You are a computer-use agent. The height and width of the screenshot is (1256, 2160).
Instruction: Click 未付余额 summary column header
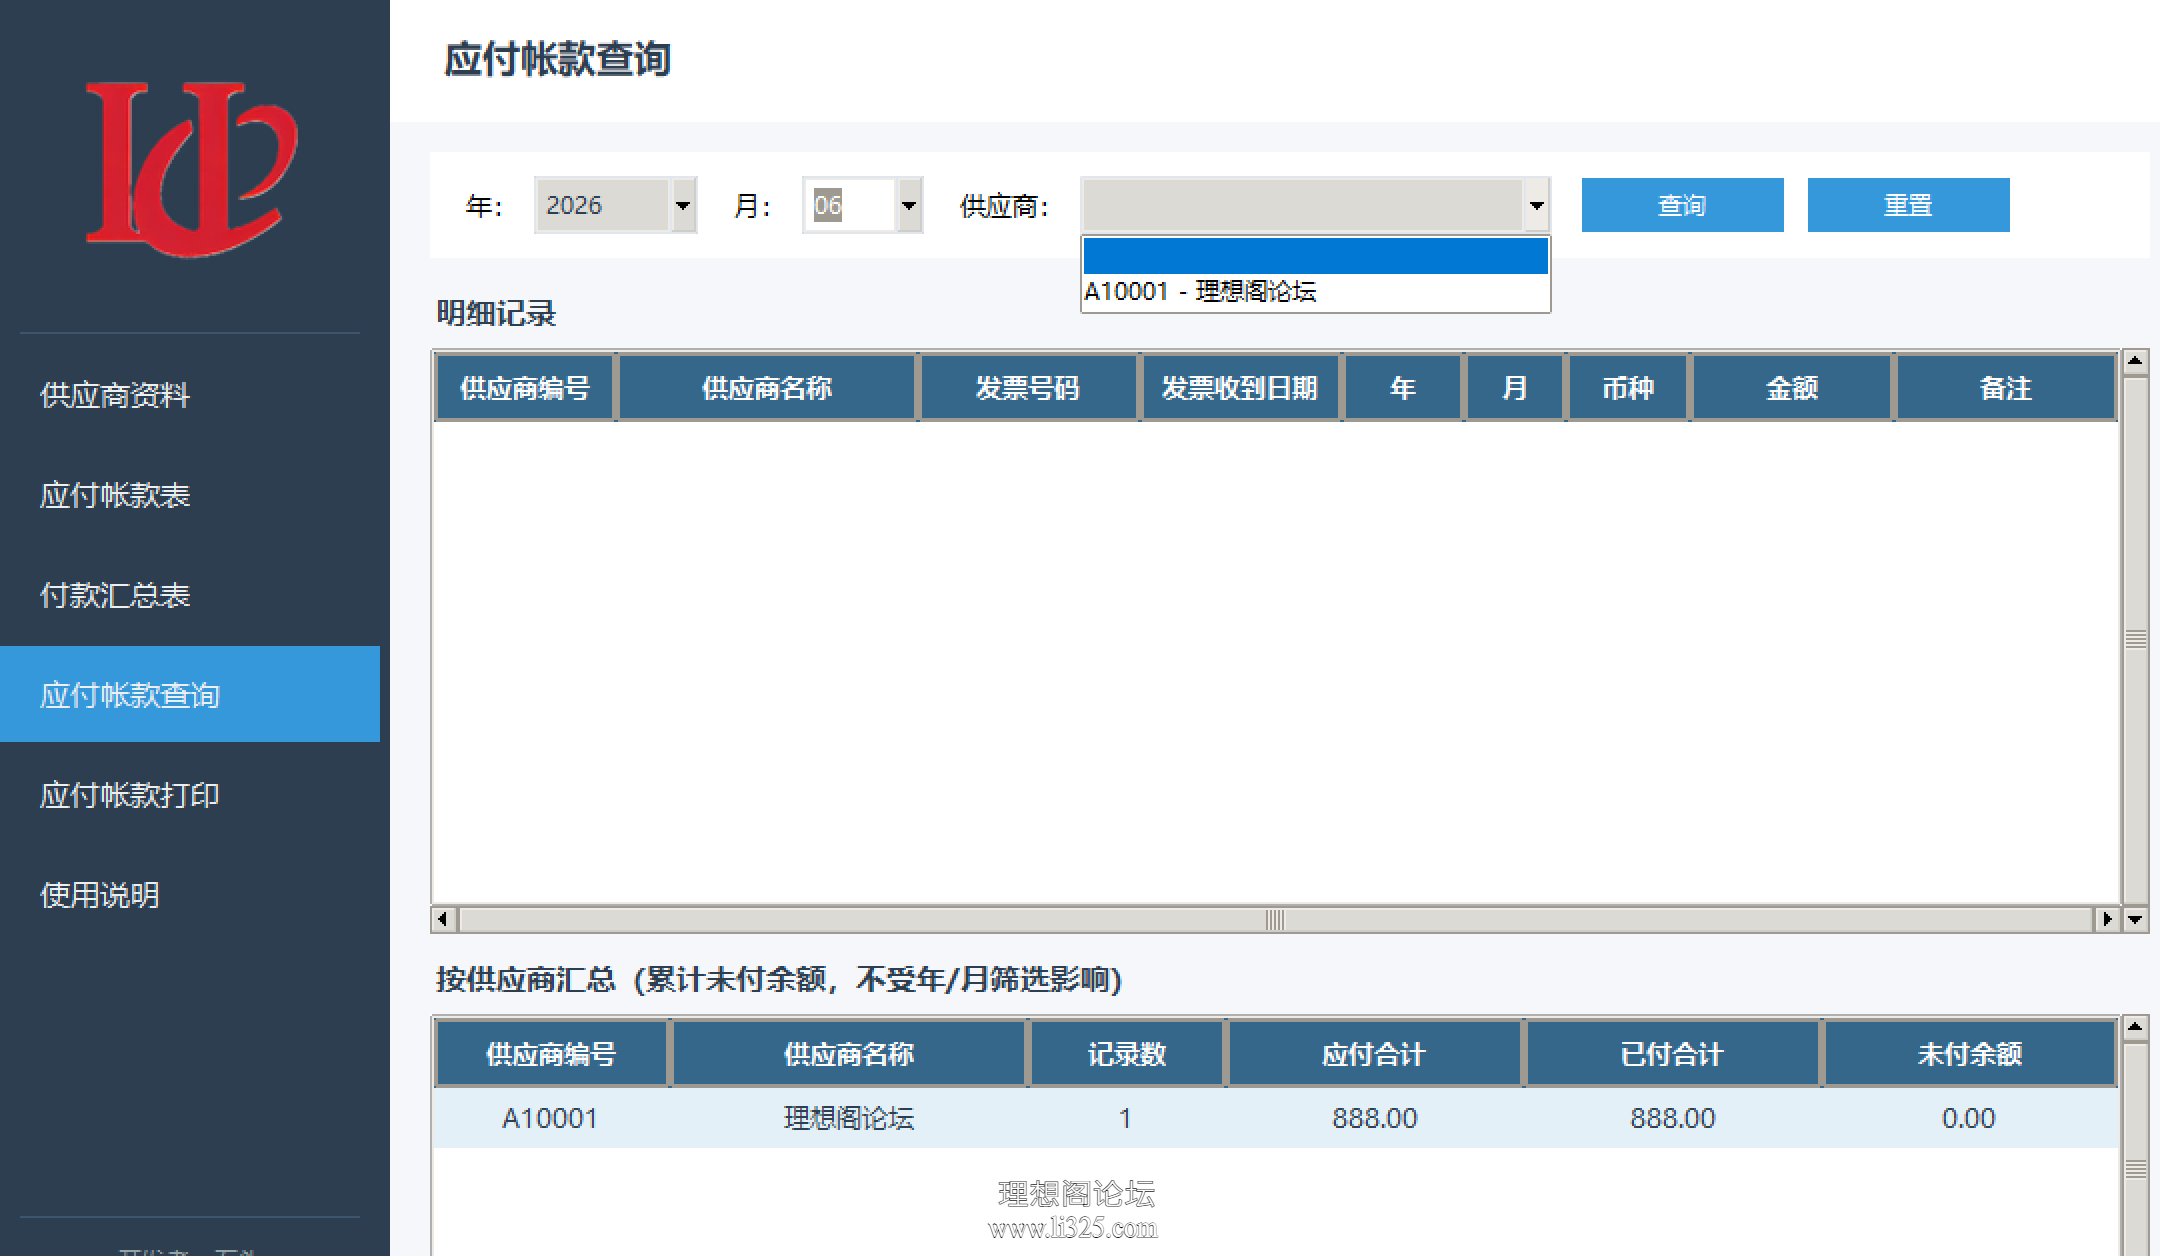pyautogui.click(x=1970, y=1054)
